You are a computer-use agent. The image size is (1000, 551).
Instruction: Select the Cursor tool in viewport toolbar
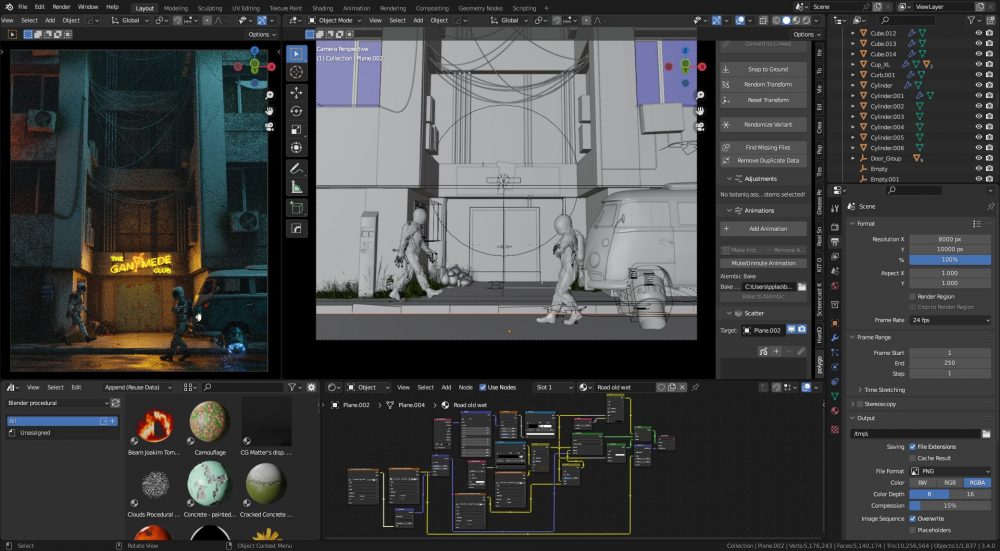tap(296, 73)
